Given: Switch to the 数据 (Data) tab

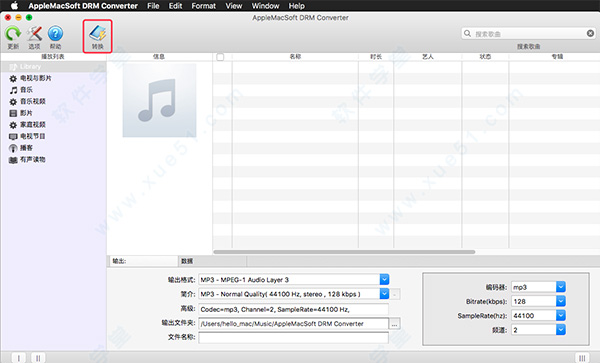Looking at the screenshot, I should coord(212,261).
